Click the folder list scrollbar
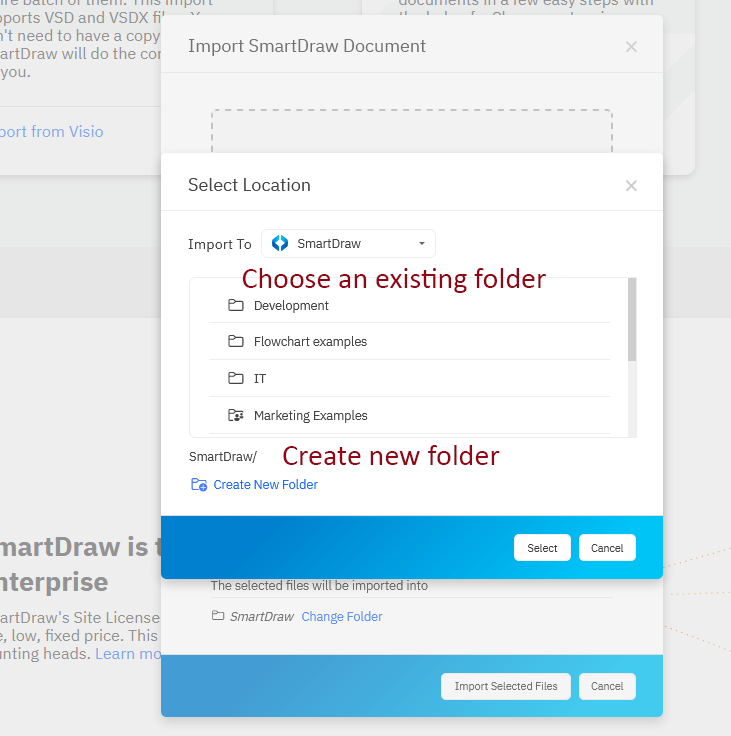 coord(632,320)
